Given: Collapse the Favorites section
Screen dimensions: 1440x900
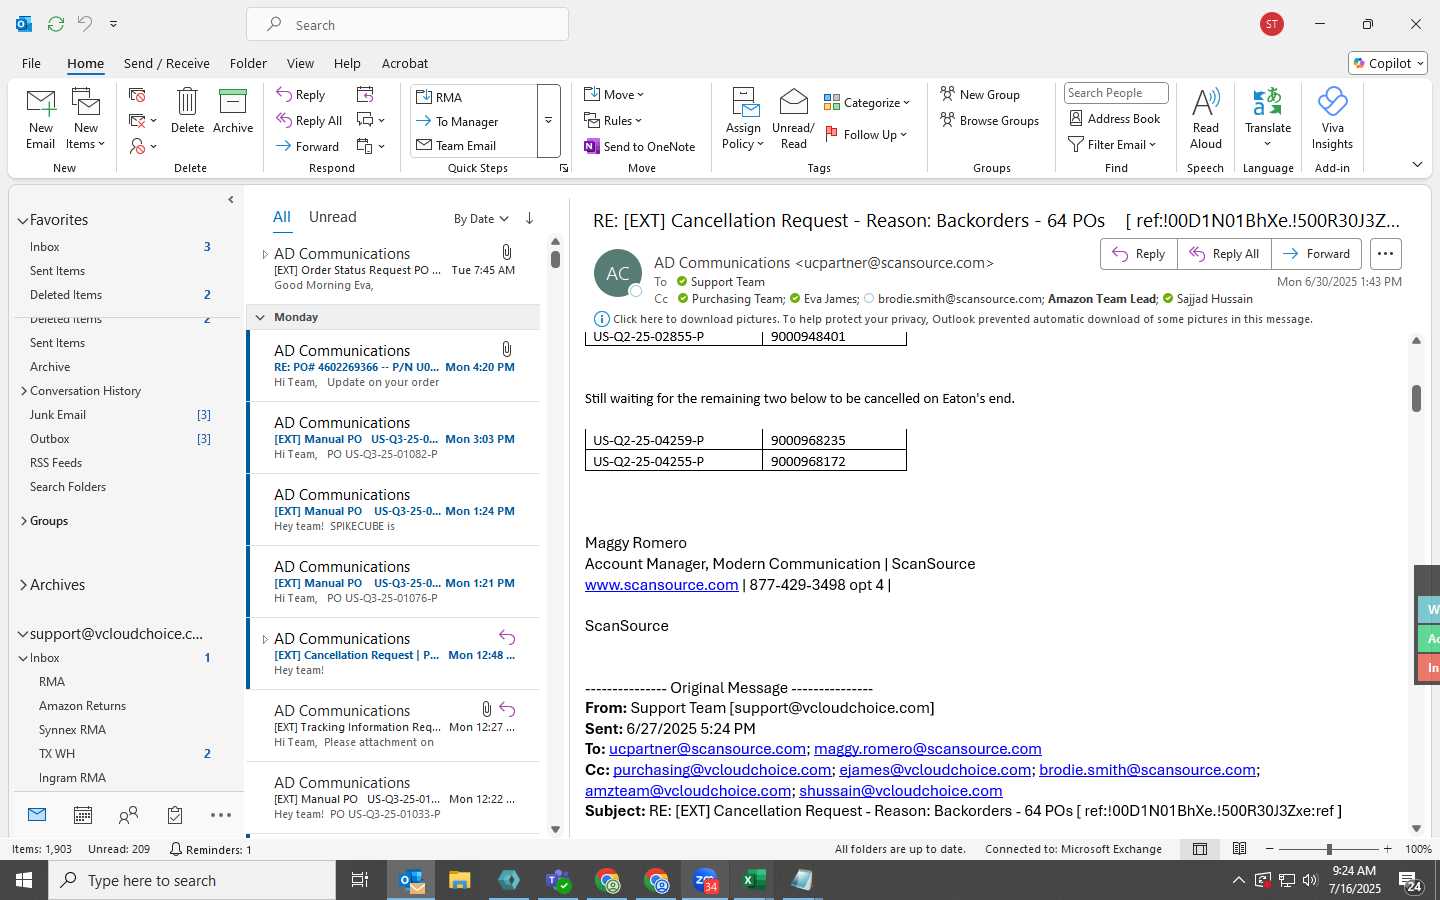Looking at the screenshot, I should pyautogui.click(x=23, y=220).
